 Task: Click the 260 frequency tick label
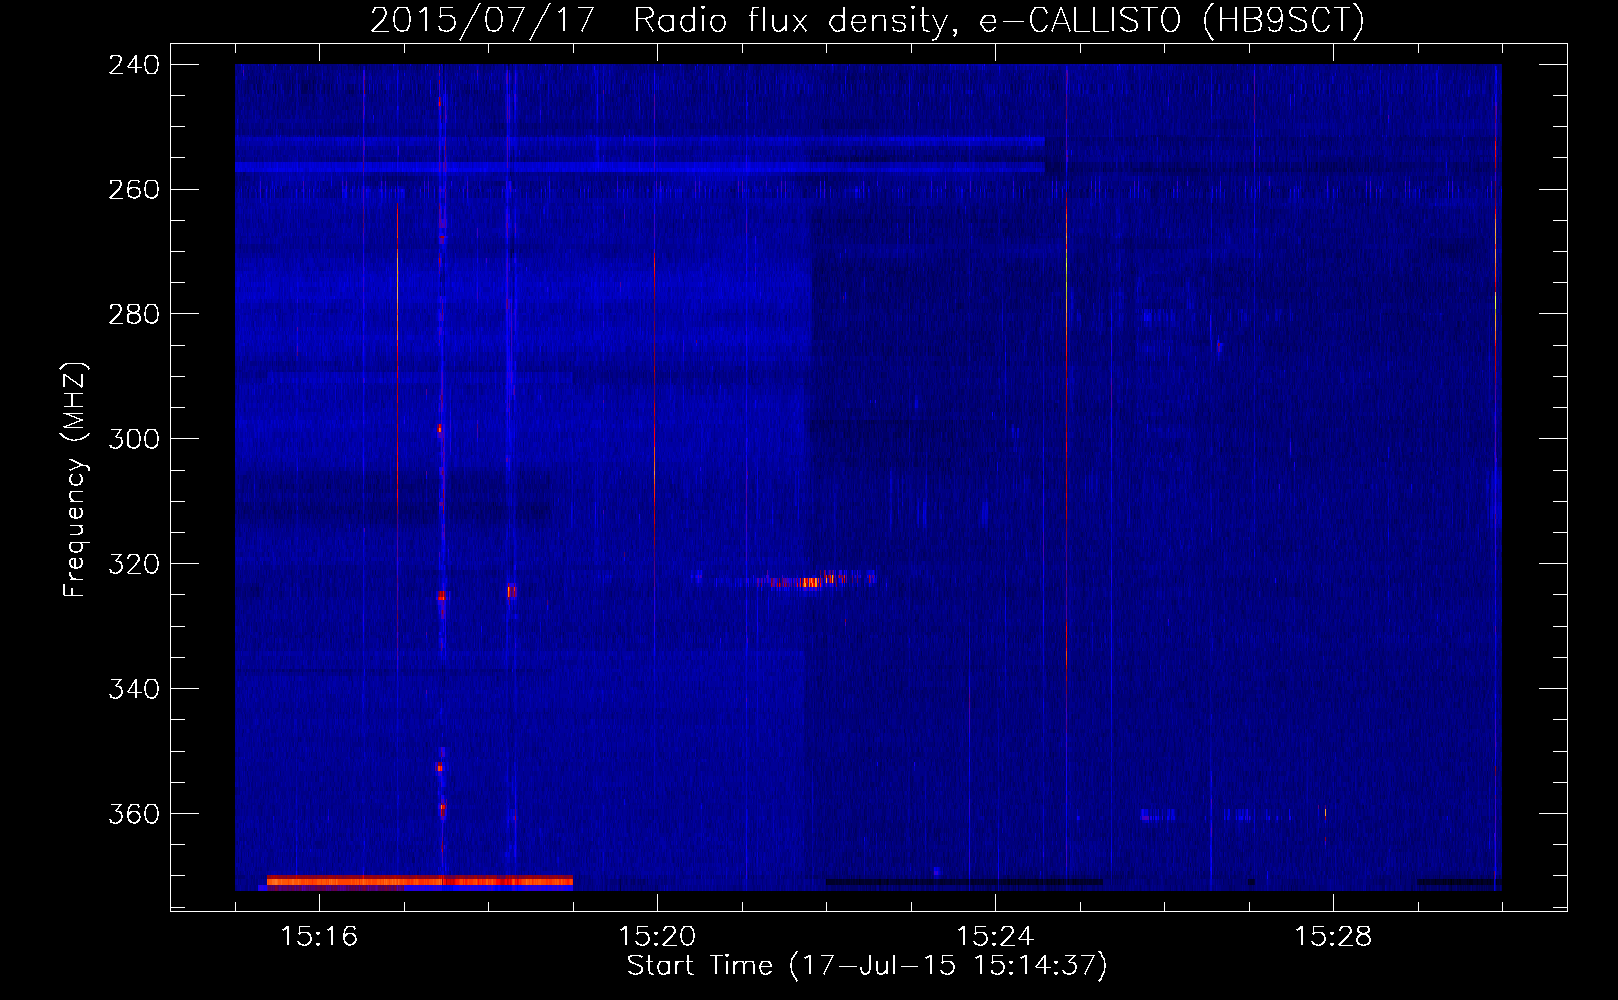134,189
